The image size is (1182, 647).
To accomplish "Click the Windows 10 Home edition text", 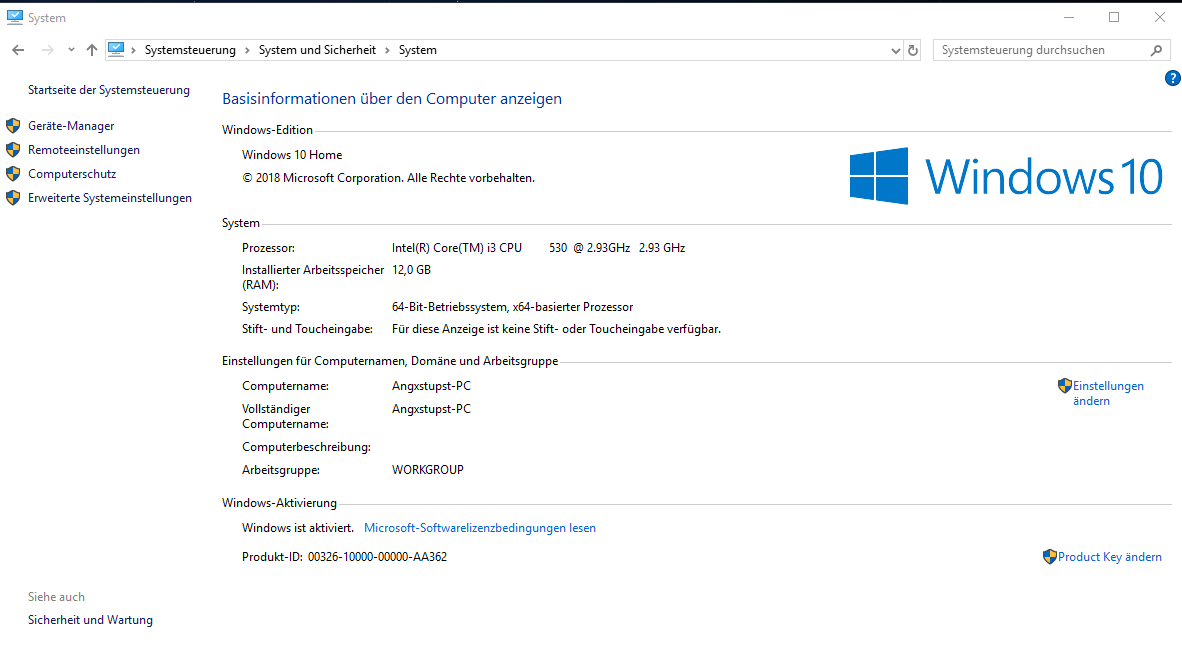I will click(292, 155).
